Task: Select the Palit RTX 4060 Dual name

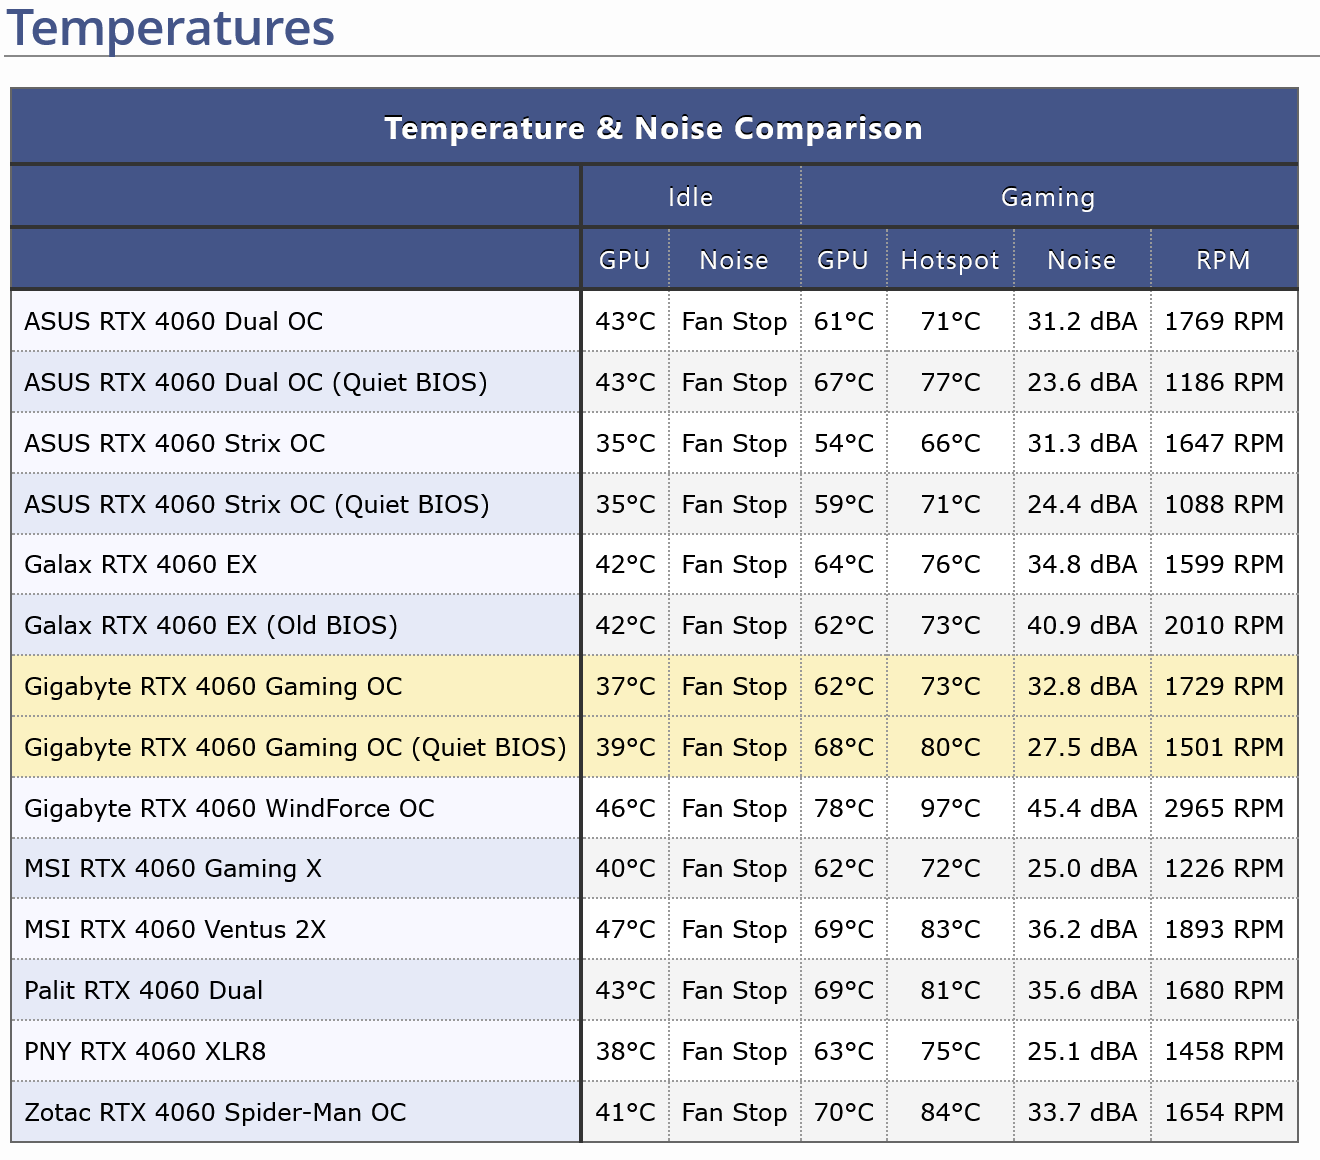Action: (x=144, y=990)
